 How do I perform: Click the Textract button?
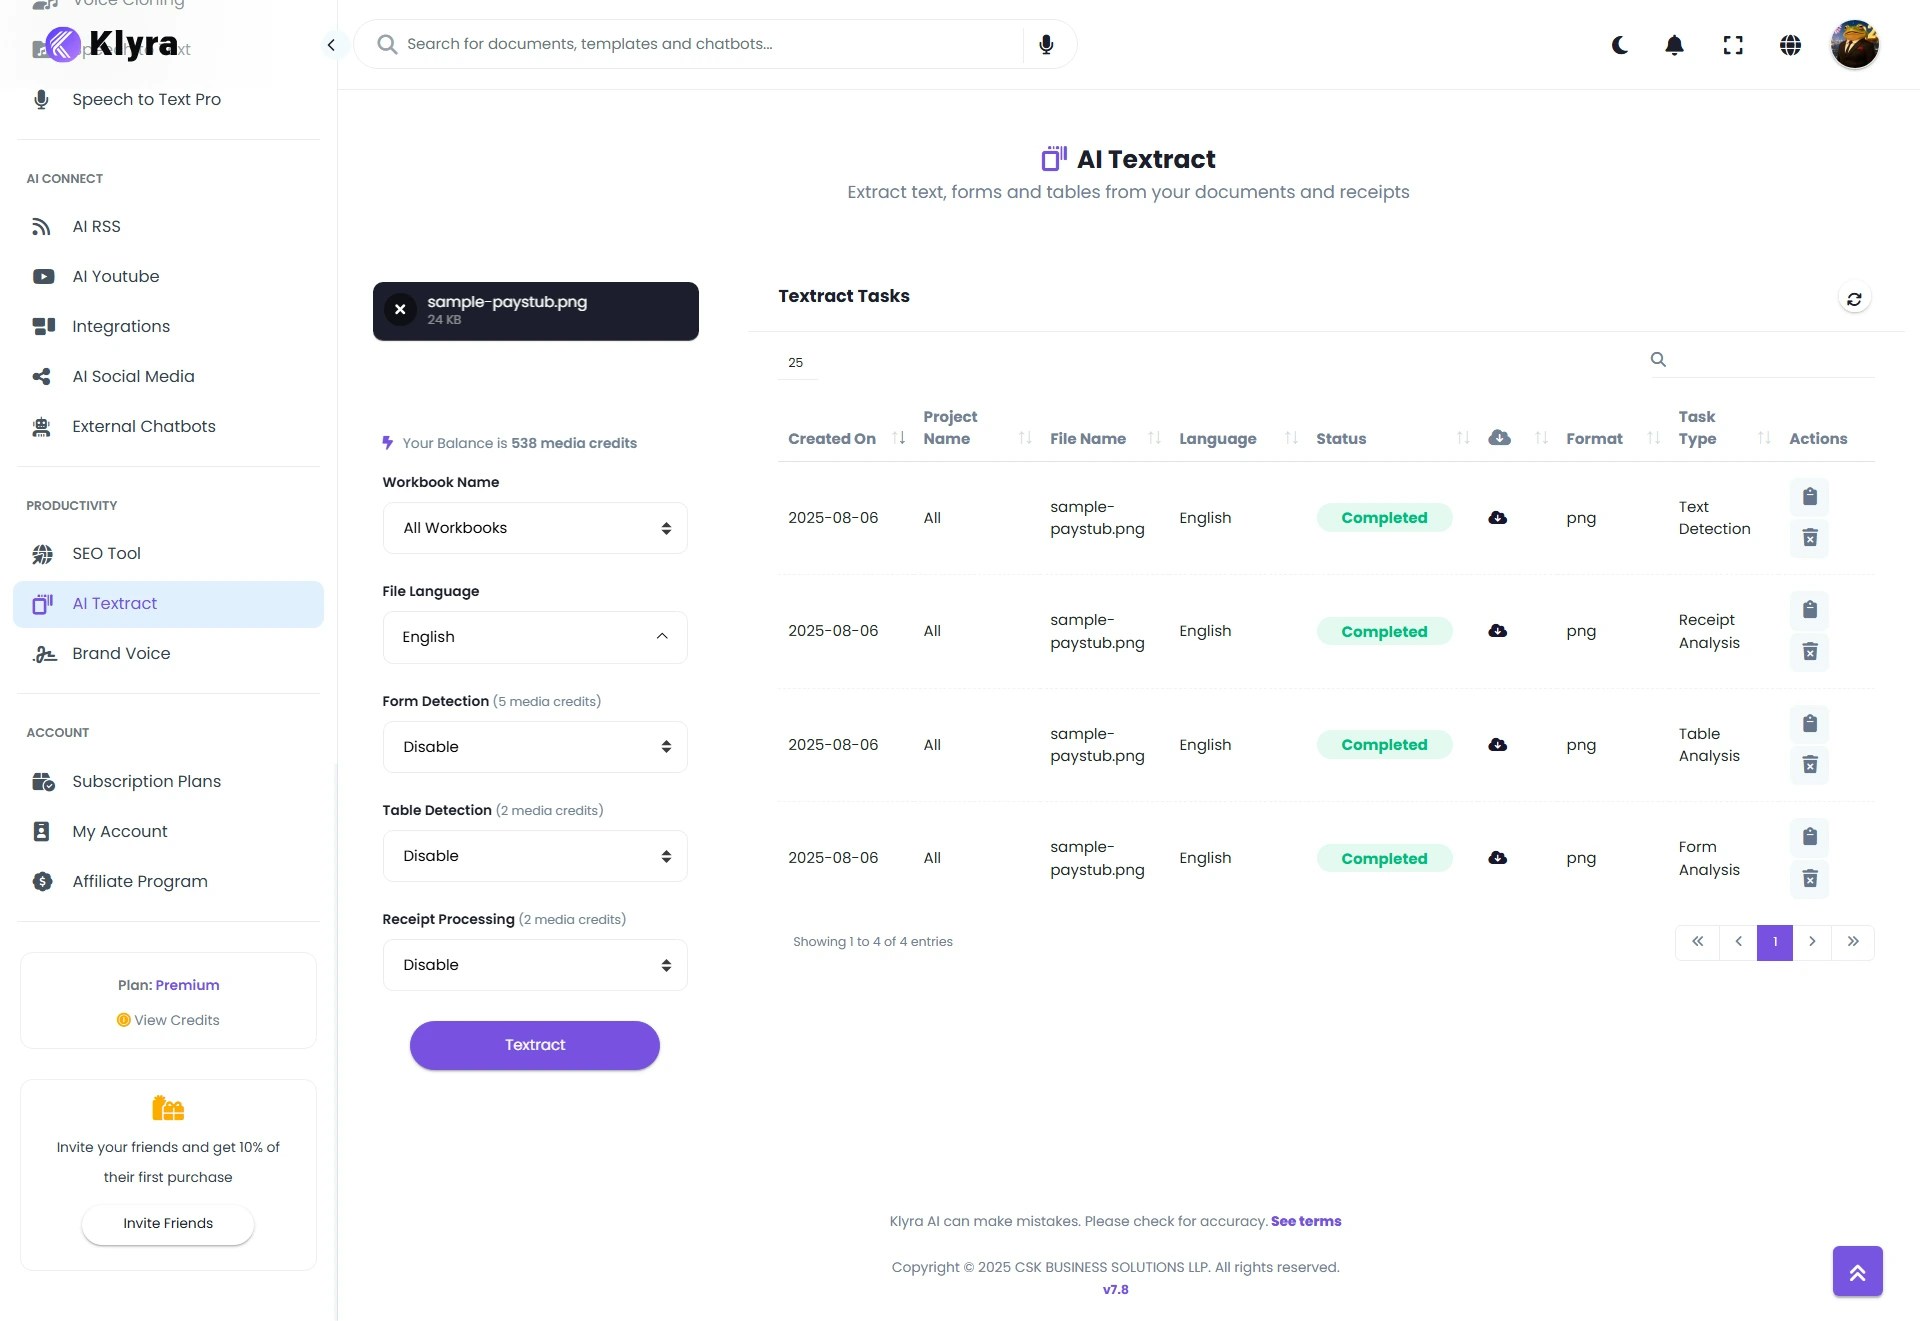click(534, 1045)
